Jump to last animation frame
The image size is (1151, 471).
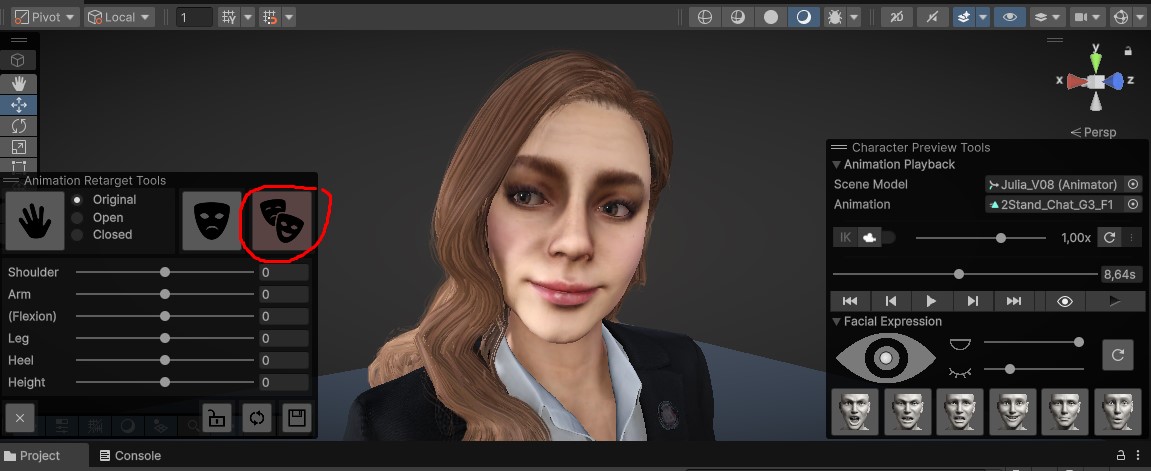point(1014,301)
